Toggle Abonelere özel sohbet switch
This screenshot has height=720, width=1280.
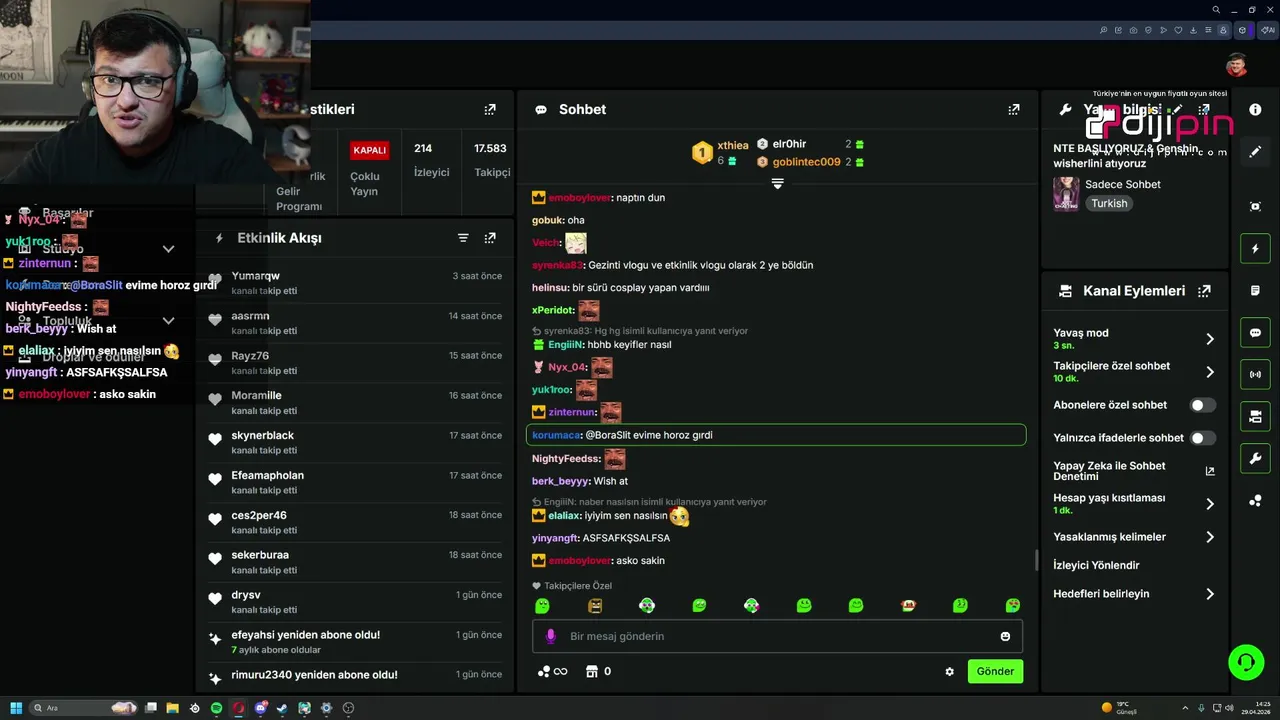(x=1202, y=405)
